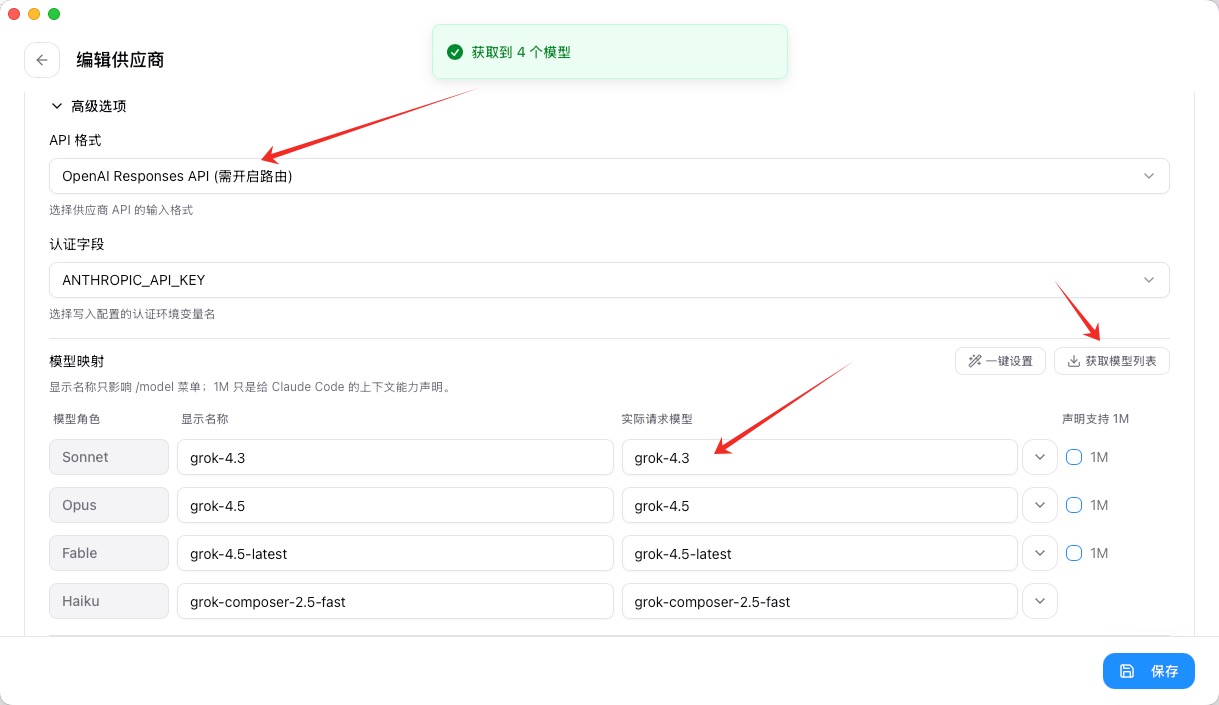
Task: Click the Haiku role label
Action: click(109, 601)
